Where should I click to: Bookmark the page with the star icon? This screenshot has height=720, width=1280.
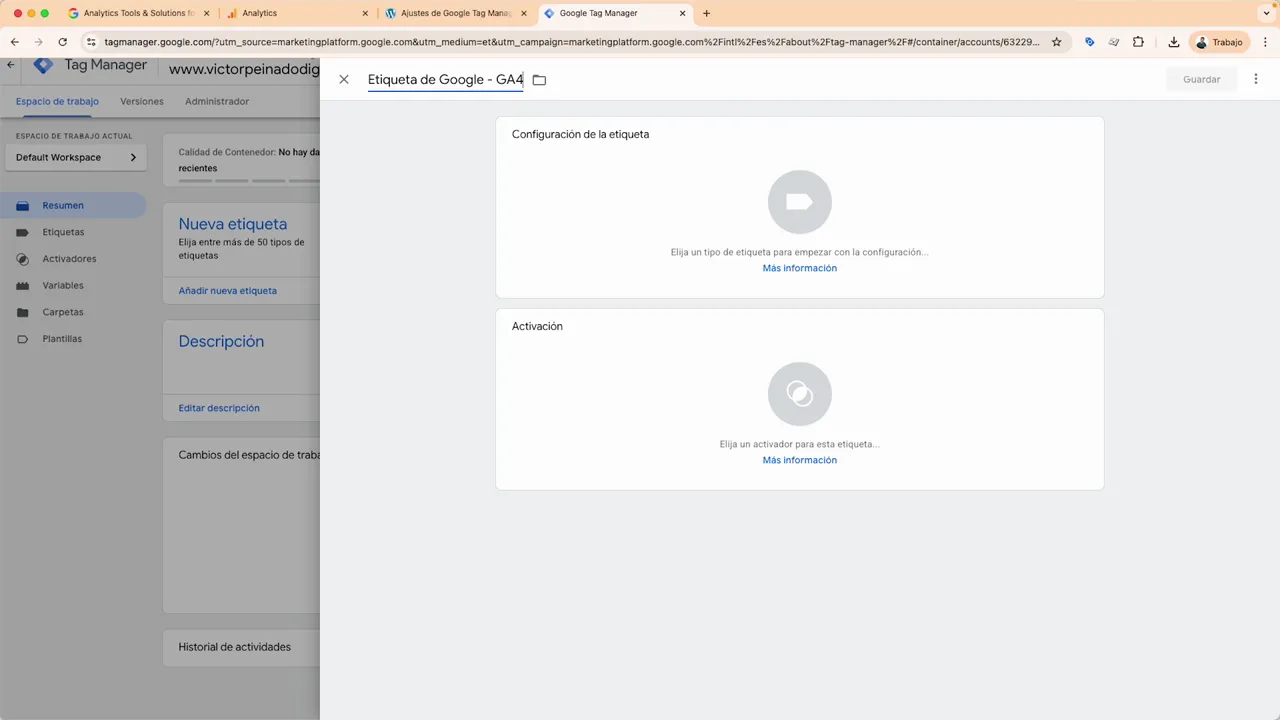[1056, 42]
